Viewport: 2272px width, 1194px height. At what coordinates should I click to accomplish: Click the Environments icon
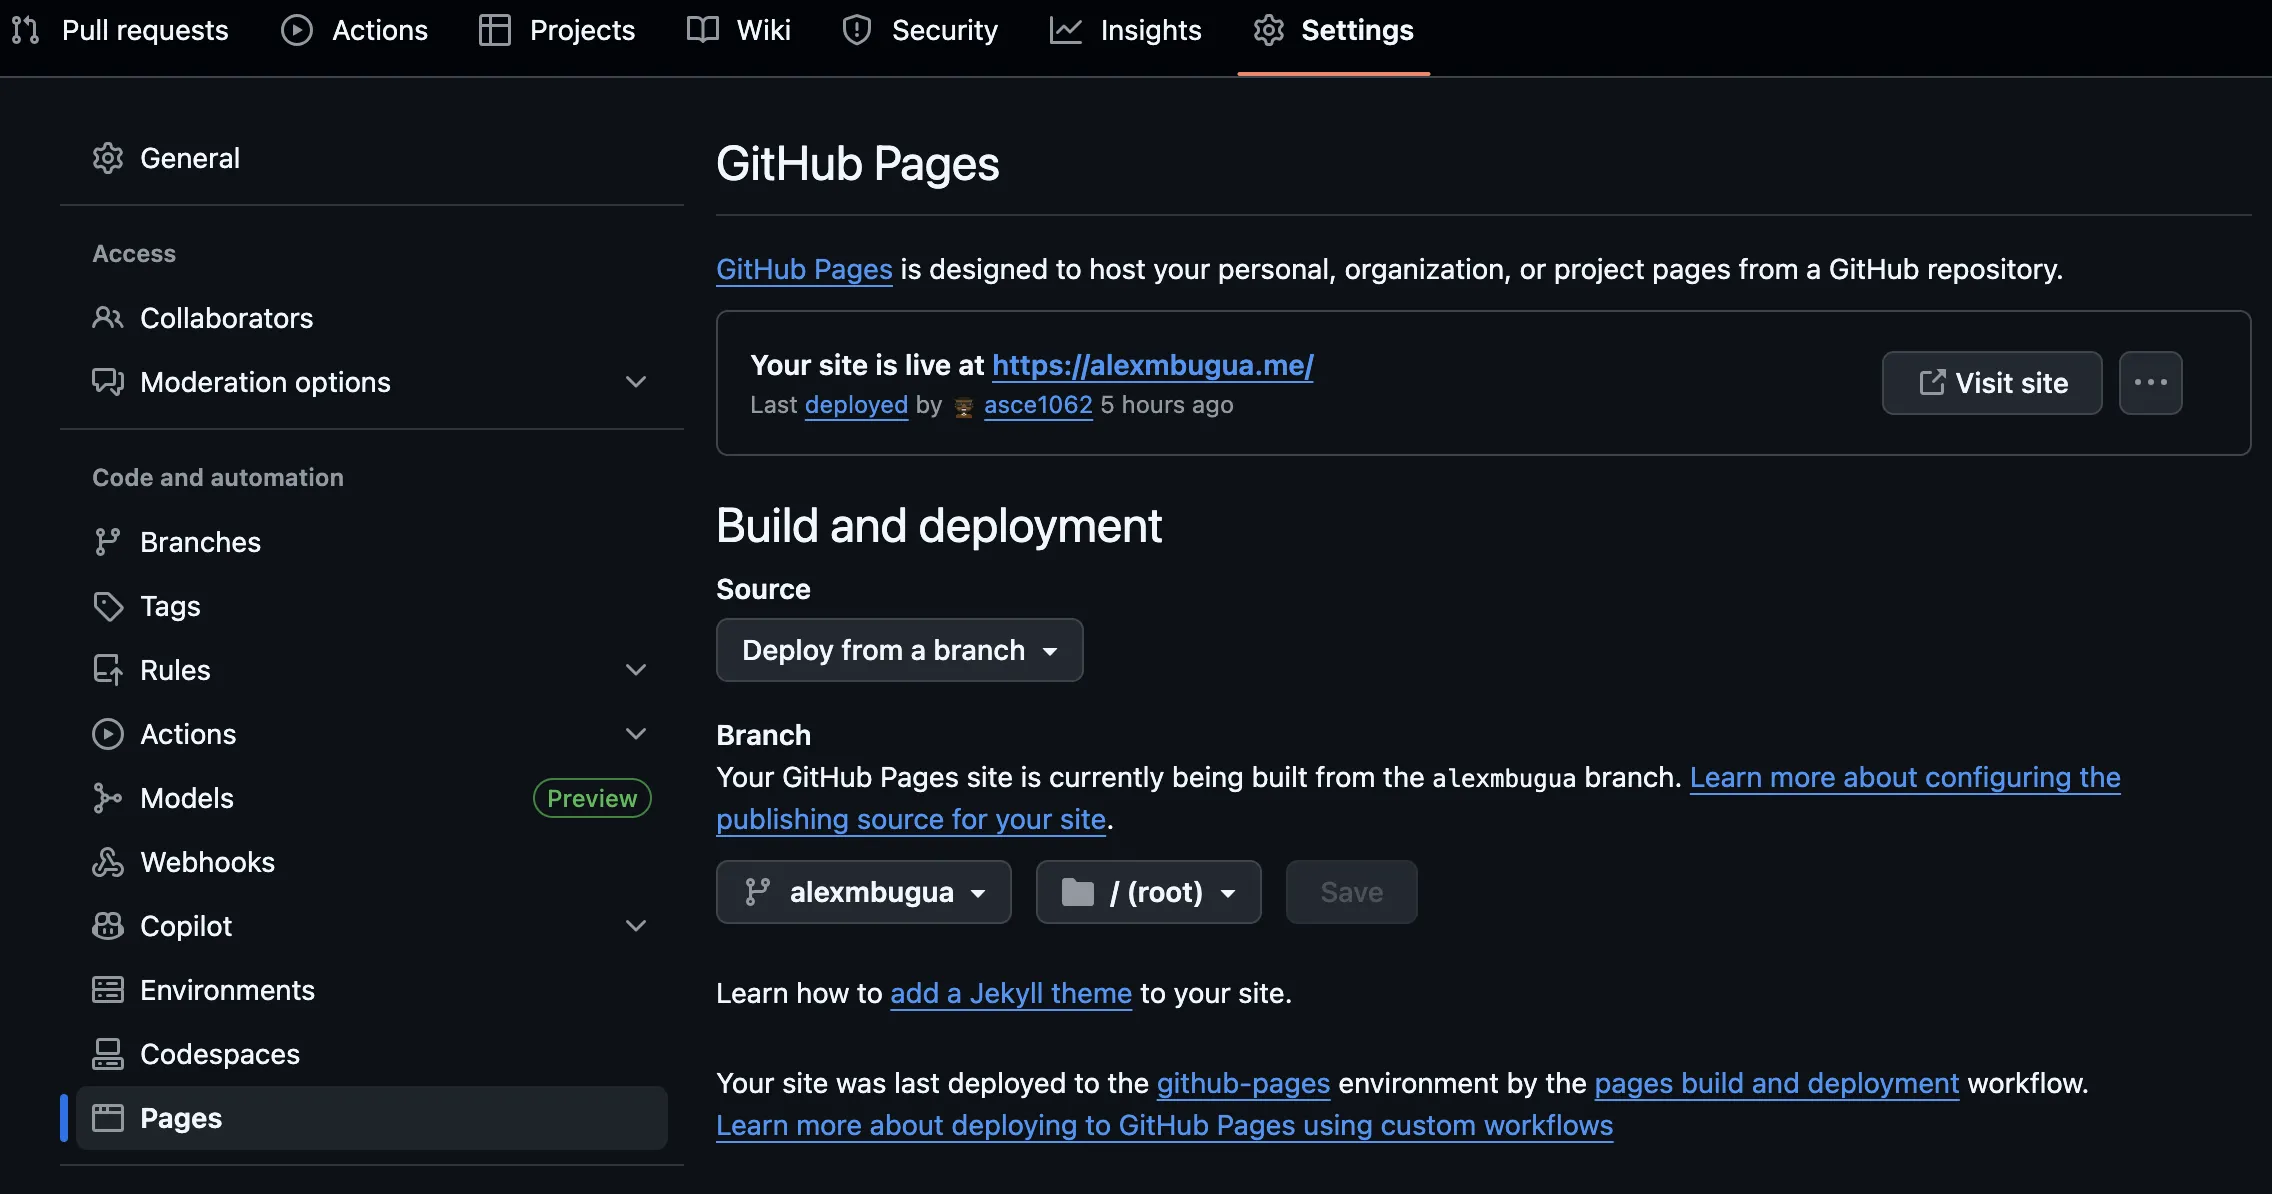[x=109, y=989]
